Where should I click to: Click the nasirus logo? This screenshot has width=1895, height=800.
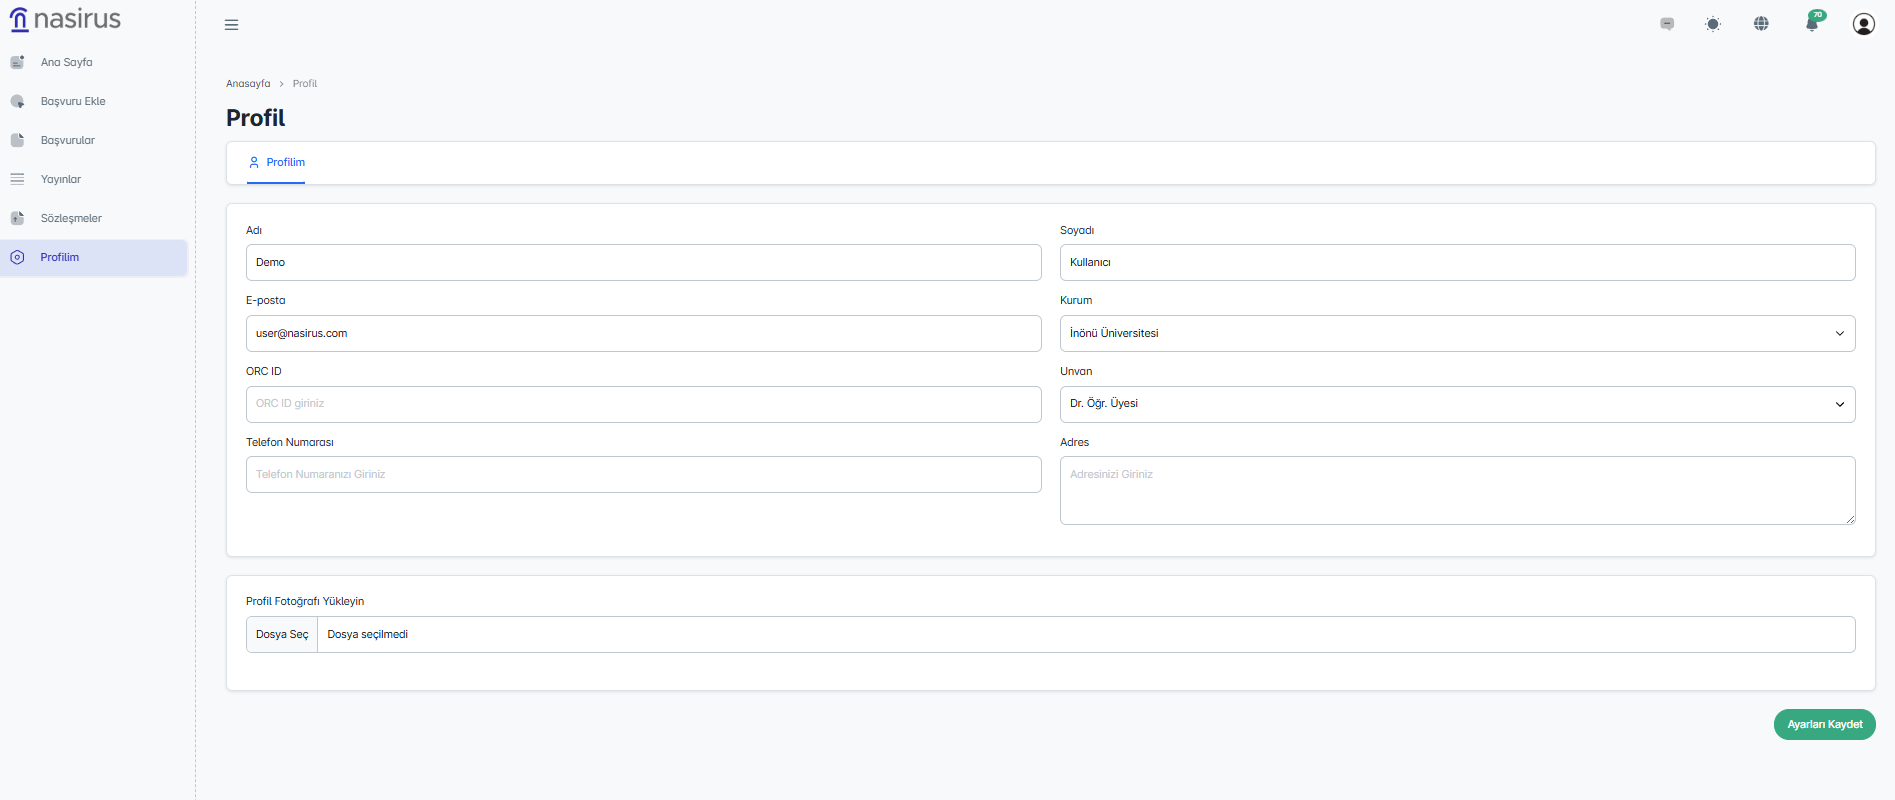point(65,20)
